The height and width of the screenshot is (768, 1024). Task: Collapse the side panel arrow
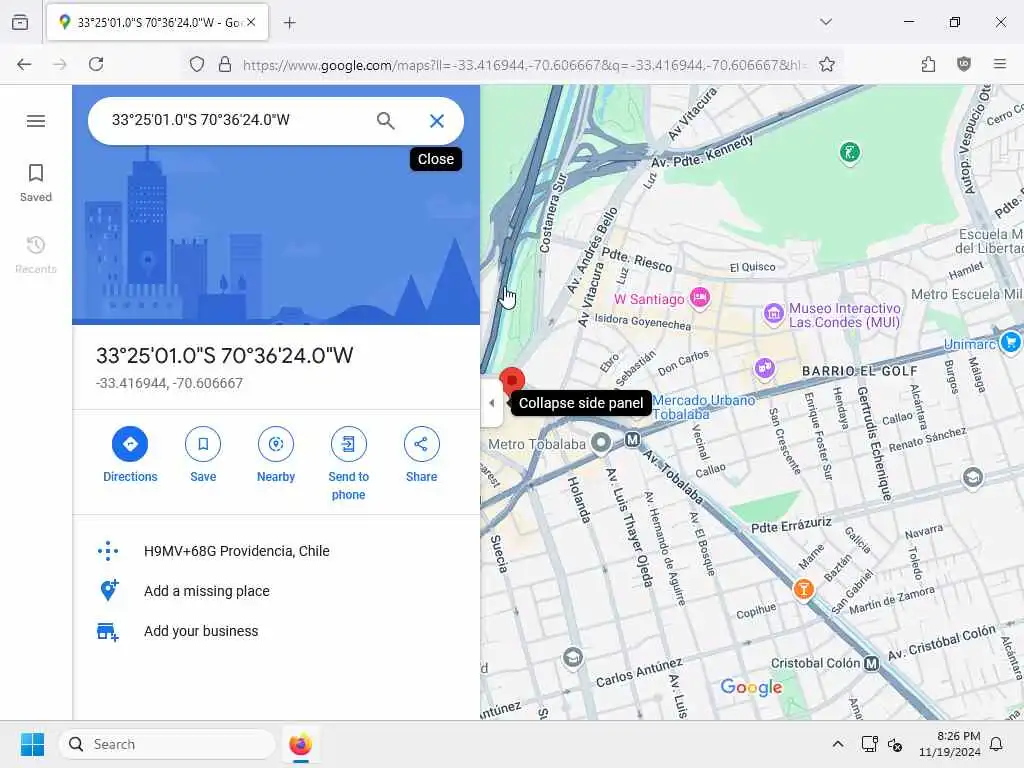coord(492,403)
